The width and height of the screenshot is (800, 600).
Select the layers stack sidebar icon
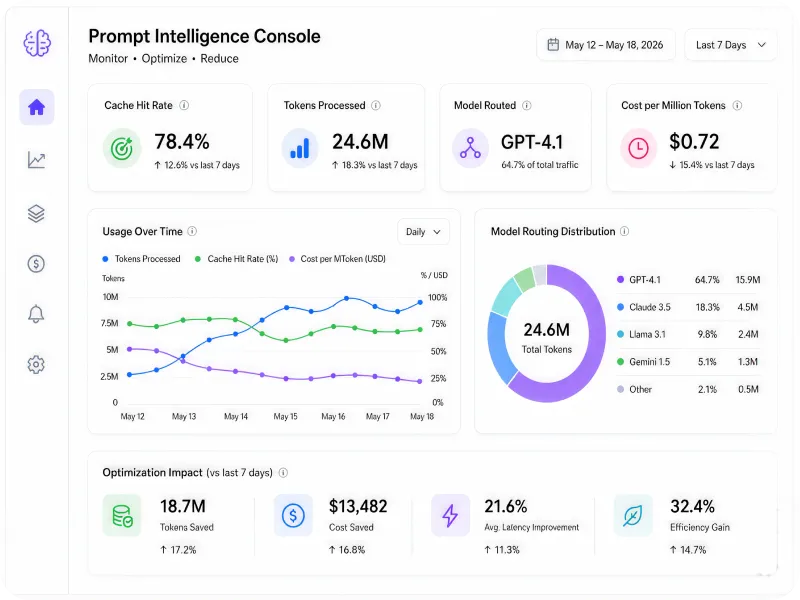click(x=36, y=213)
